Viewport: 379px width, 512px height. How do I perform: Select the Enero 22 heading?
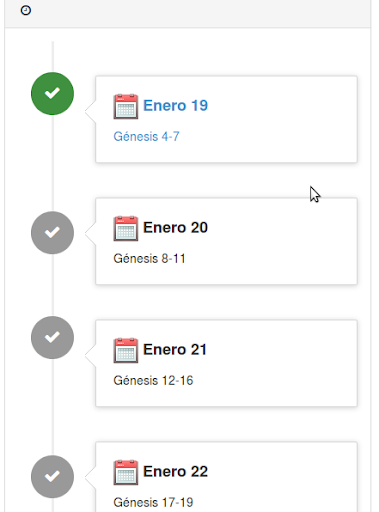pyautogui.click(x=175, y=472)
